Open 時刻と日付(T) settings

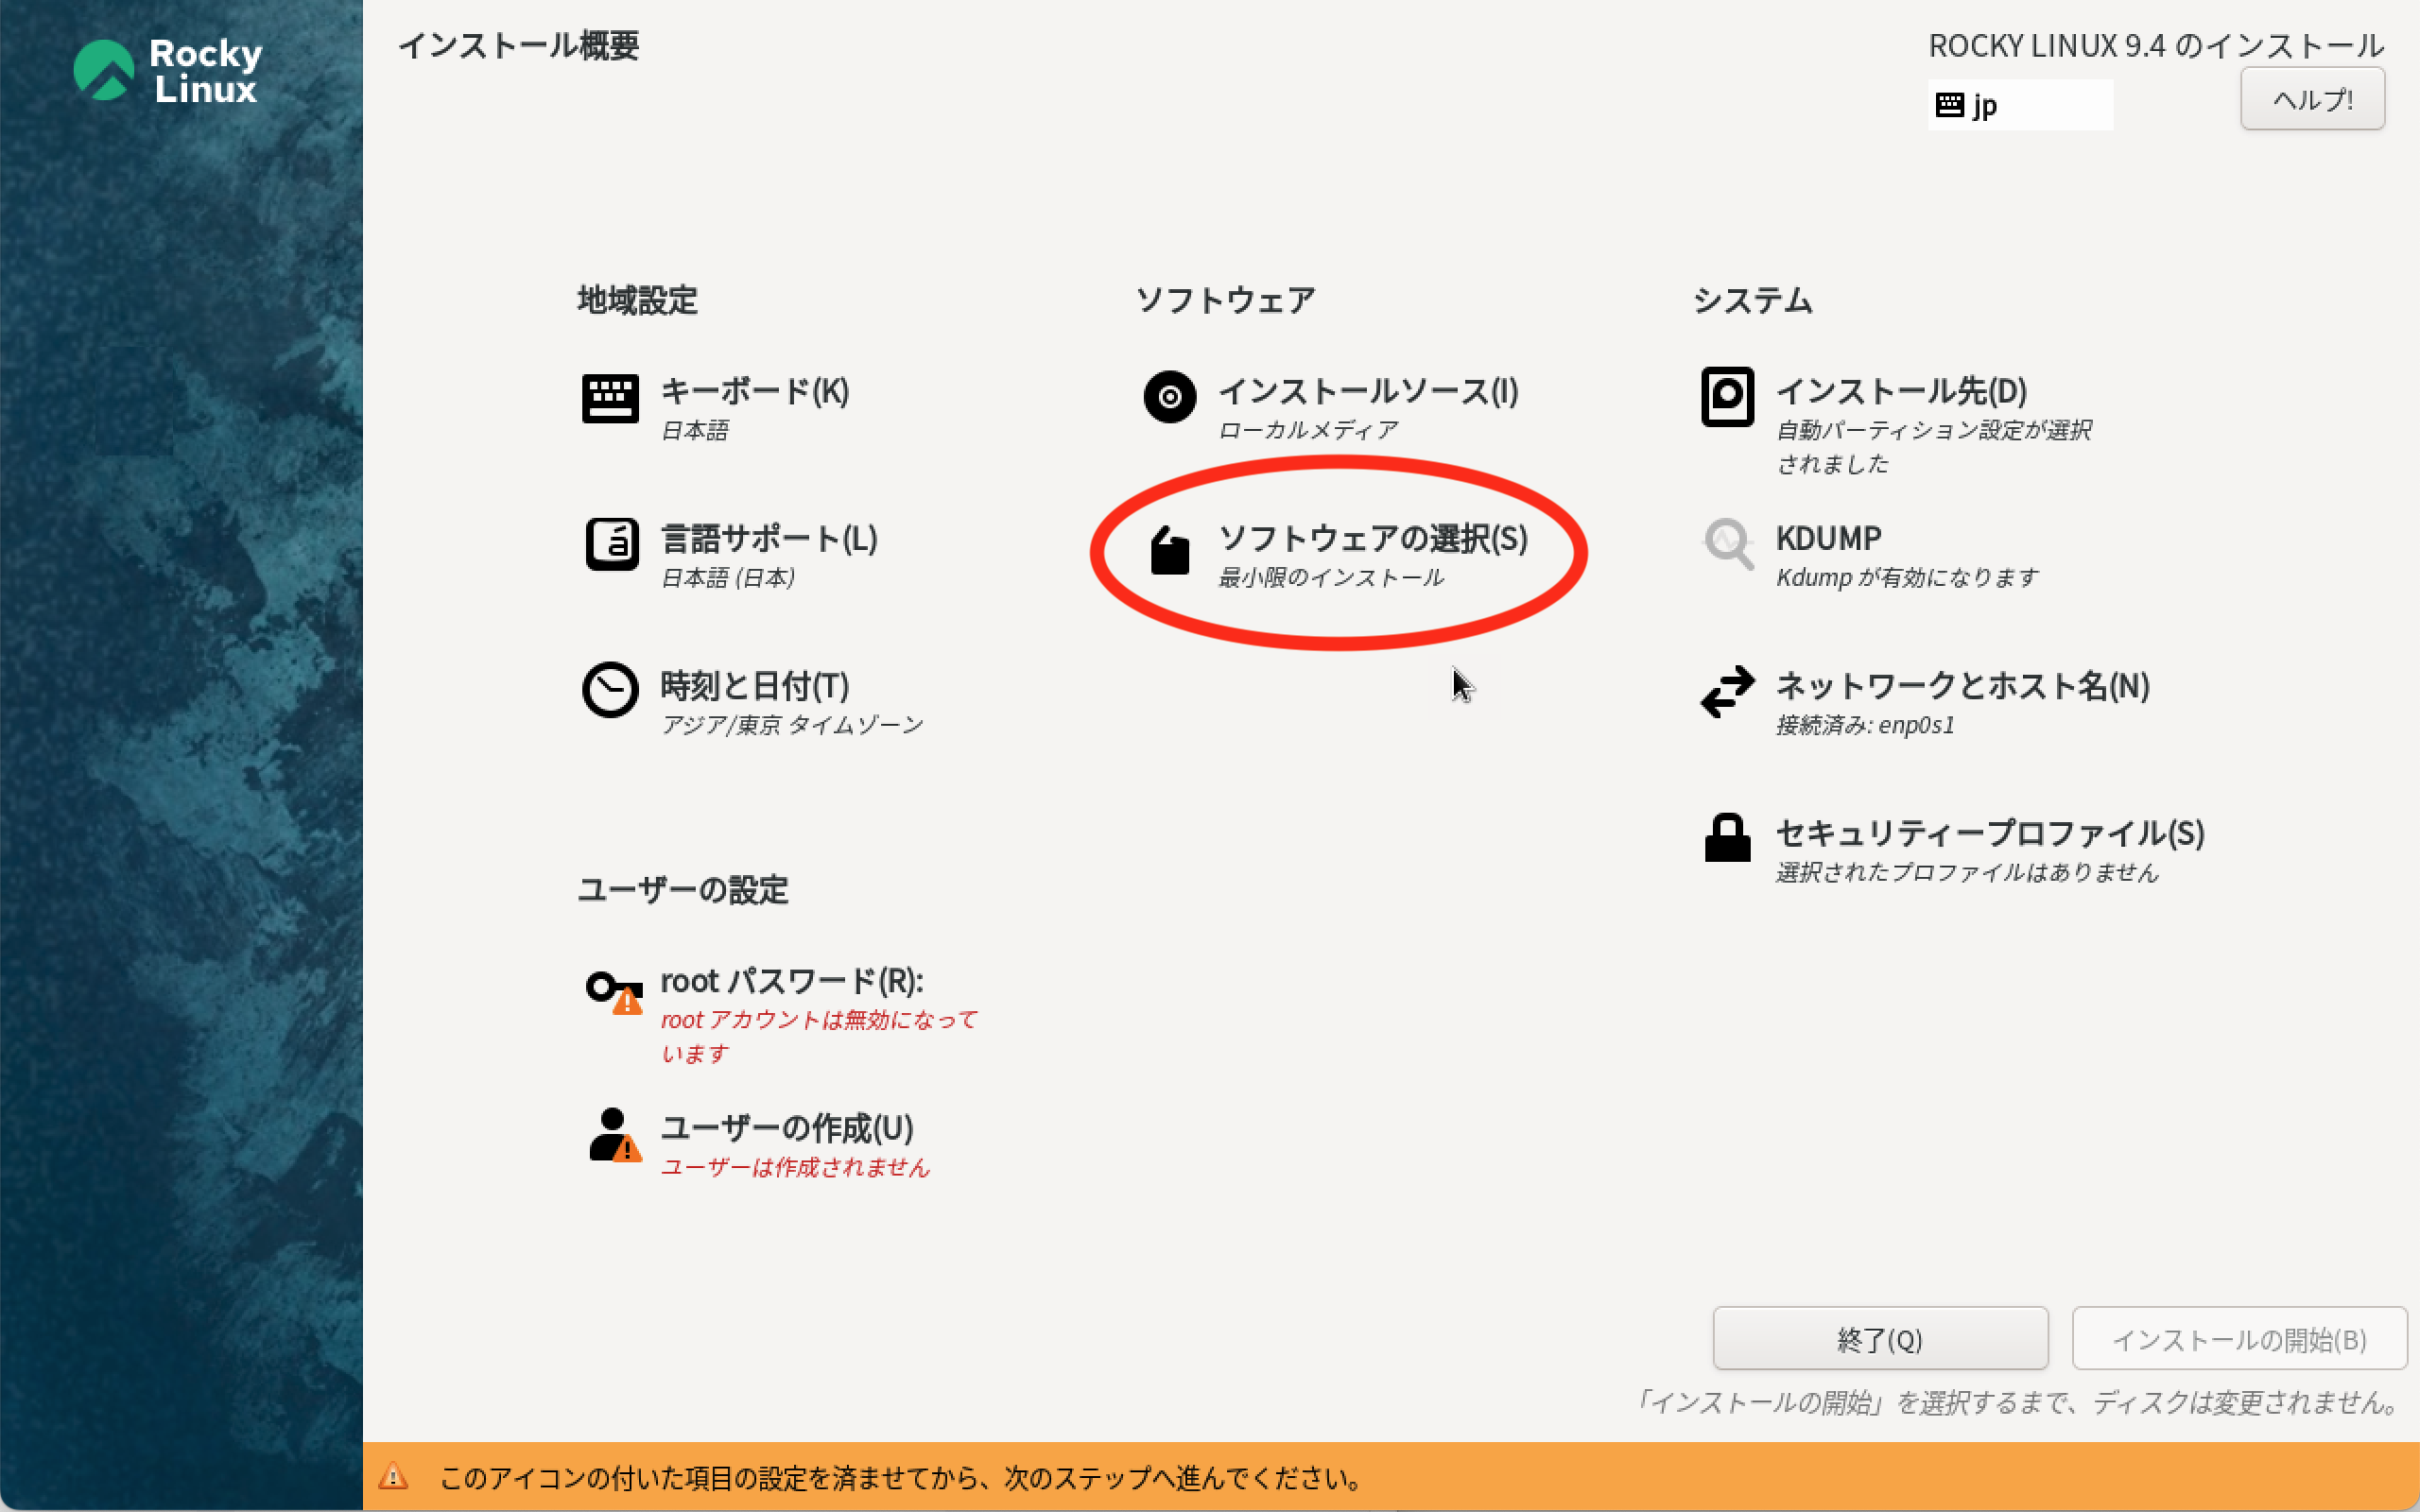click(755, 686)
